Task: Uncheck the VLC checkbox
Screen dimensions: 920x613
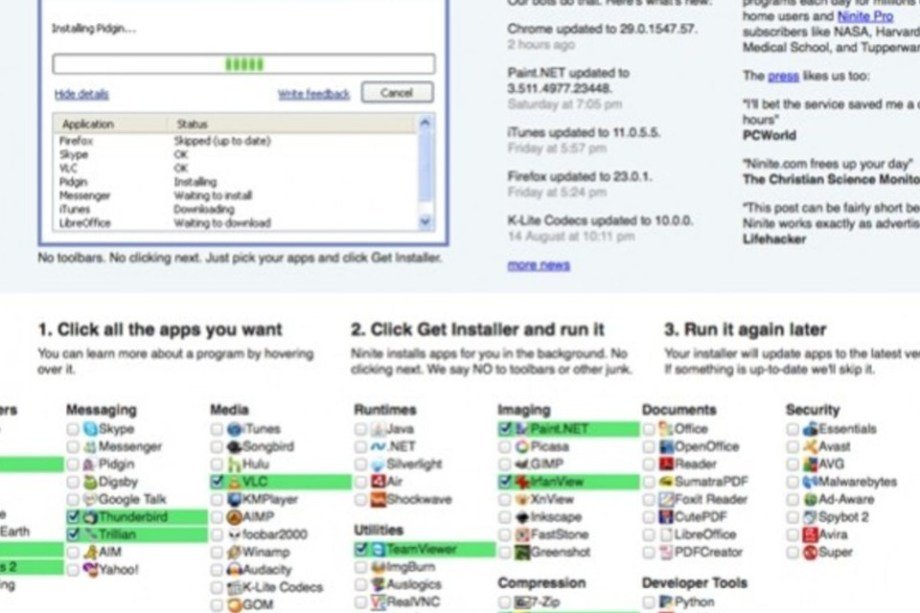Action: click(217, 482)
